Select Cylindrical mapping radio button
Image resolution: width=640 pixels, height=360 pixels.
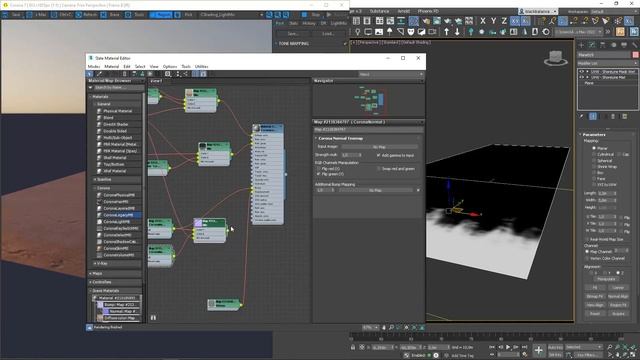pyautogui.click(x=593, y=154)
